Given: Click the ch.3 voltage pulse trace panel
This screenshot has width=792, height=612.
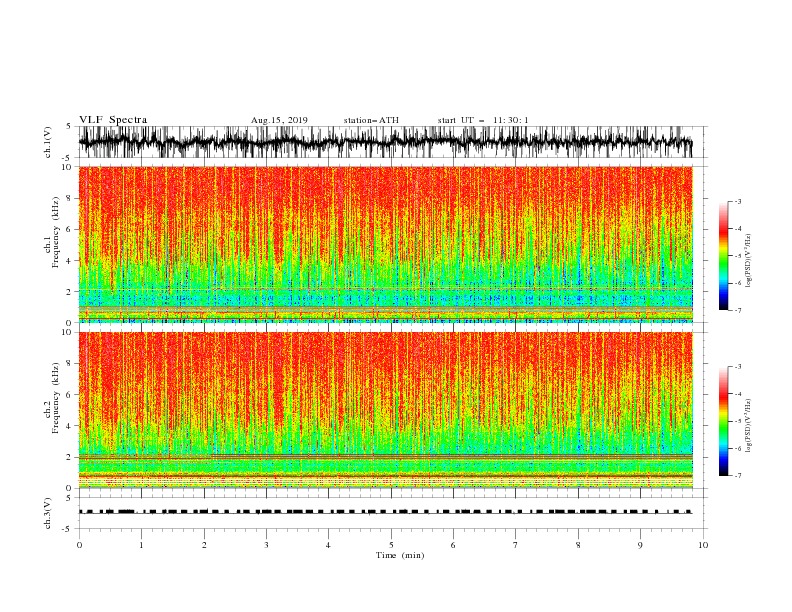Looking at the screenshot, I should point(393,513).
